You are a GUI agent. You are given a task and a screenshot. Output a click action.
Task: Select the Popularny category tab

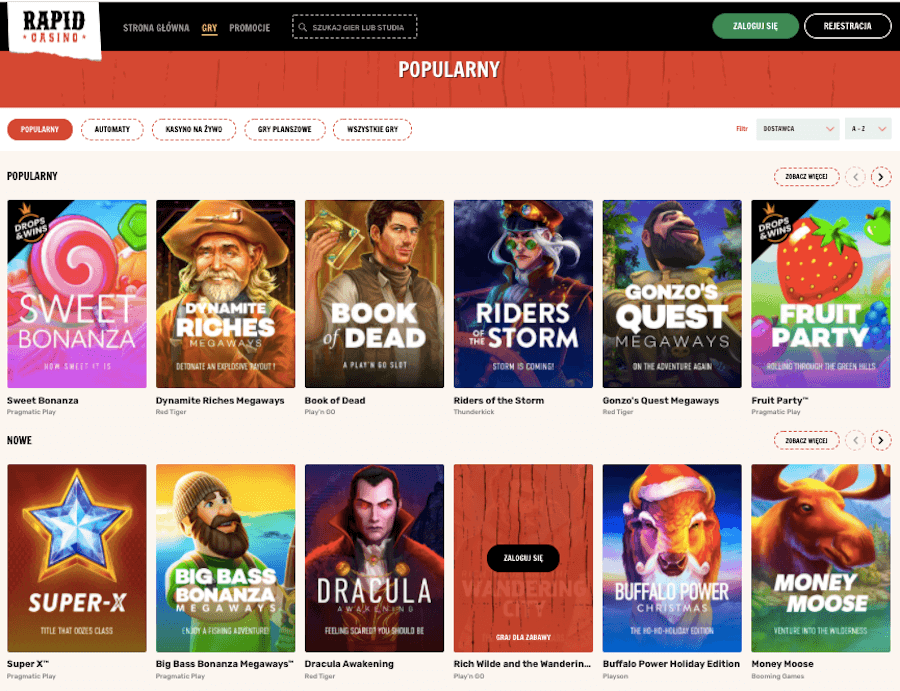(x=40, y=129)
